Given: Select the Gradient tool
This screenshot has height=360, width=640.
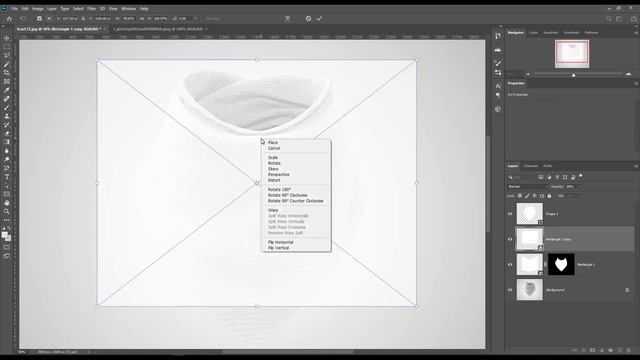Looking at the screenshot, I should click(x=7, y=142).
